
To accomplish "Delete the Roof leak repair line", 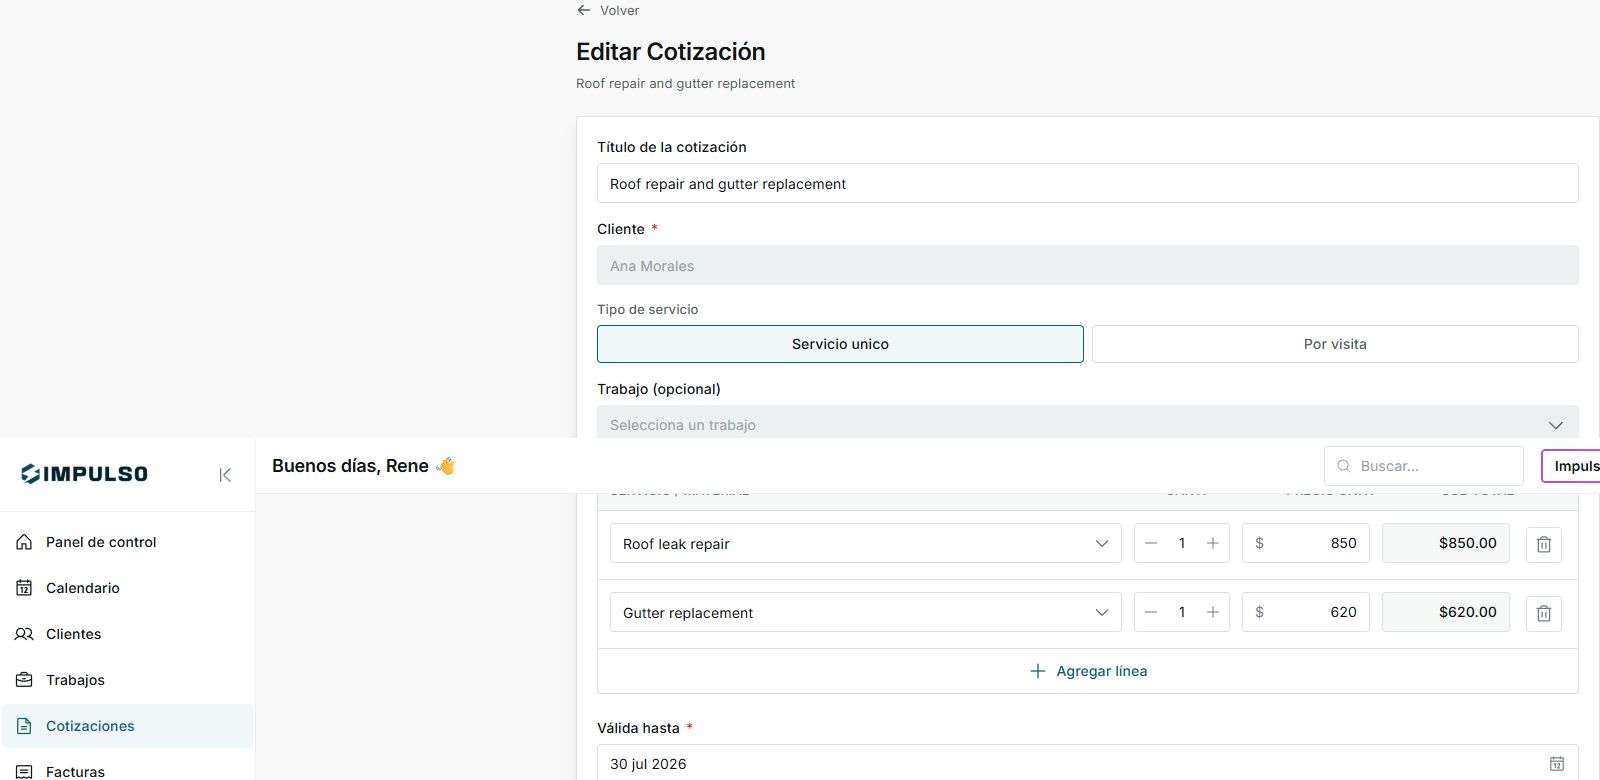I will coord(1544,544).
